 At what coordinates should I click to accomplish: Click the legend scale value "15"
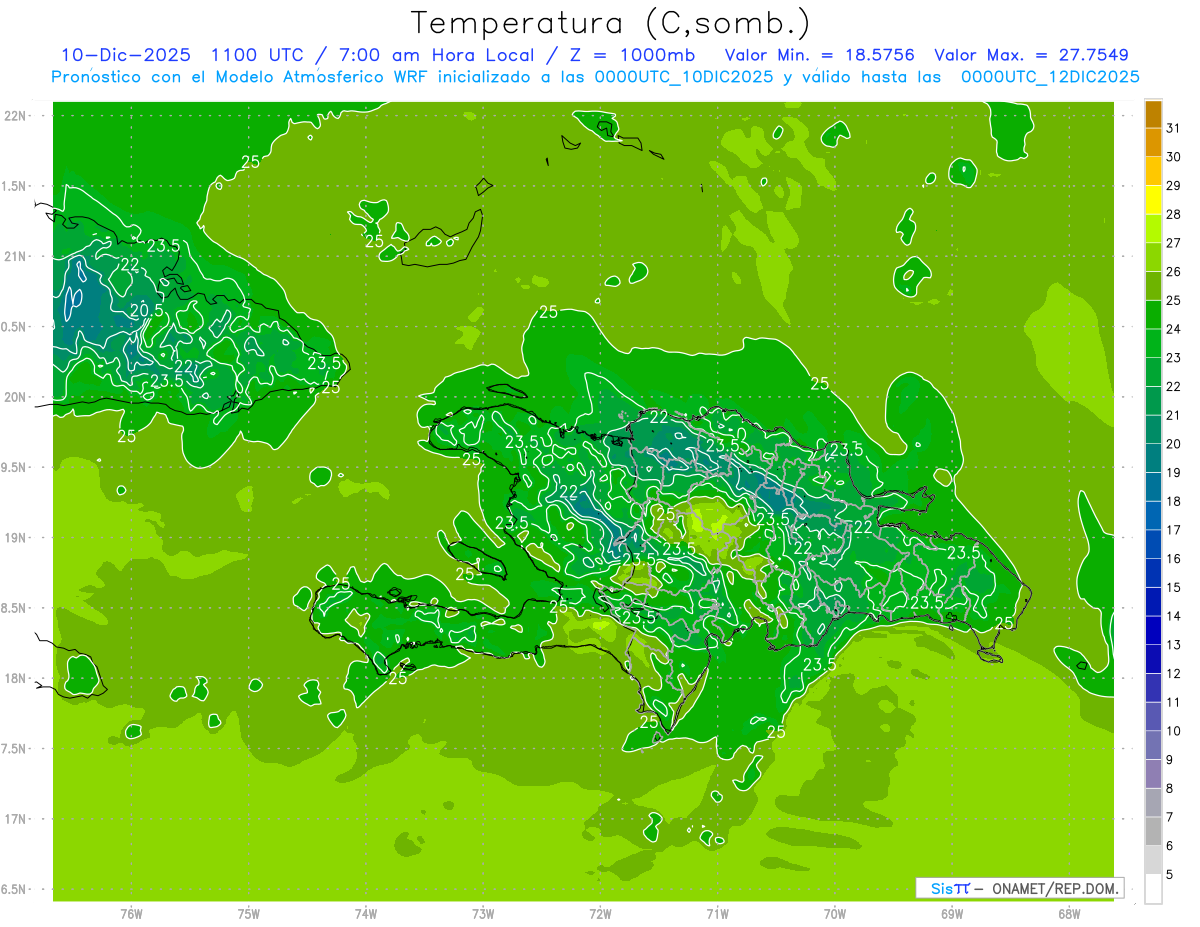pyautogui.click(x=1174, y=588)
